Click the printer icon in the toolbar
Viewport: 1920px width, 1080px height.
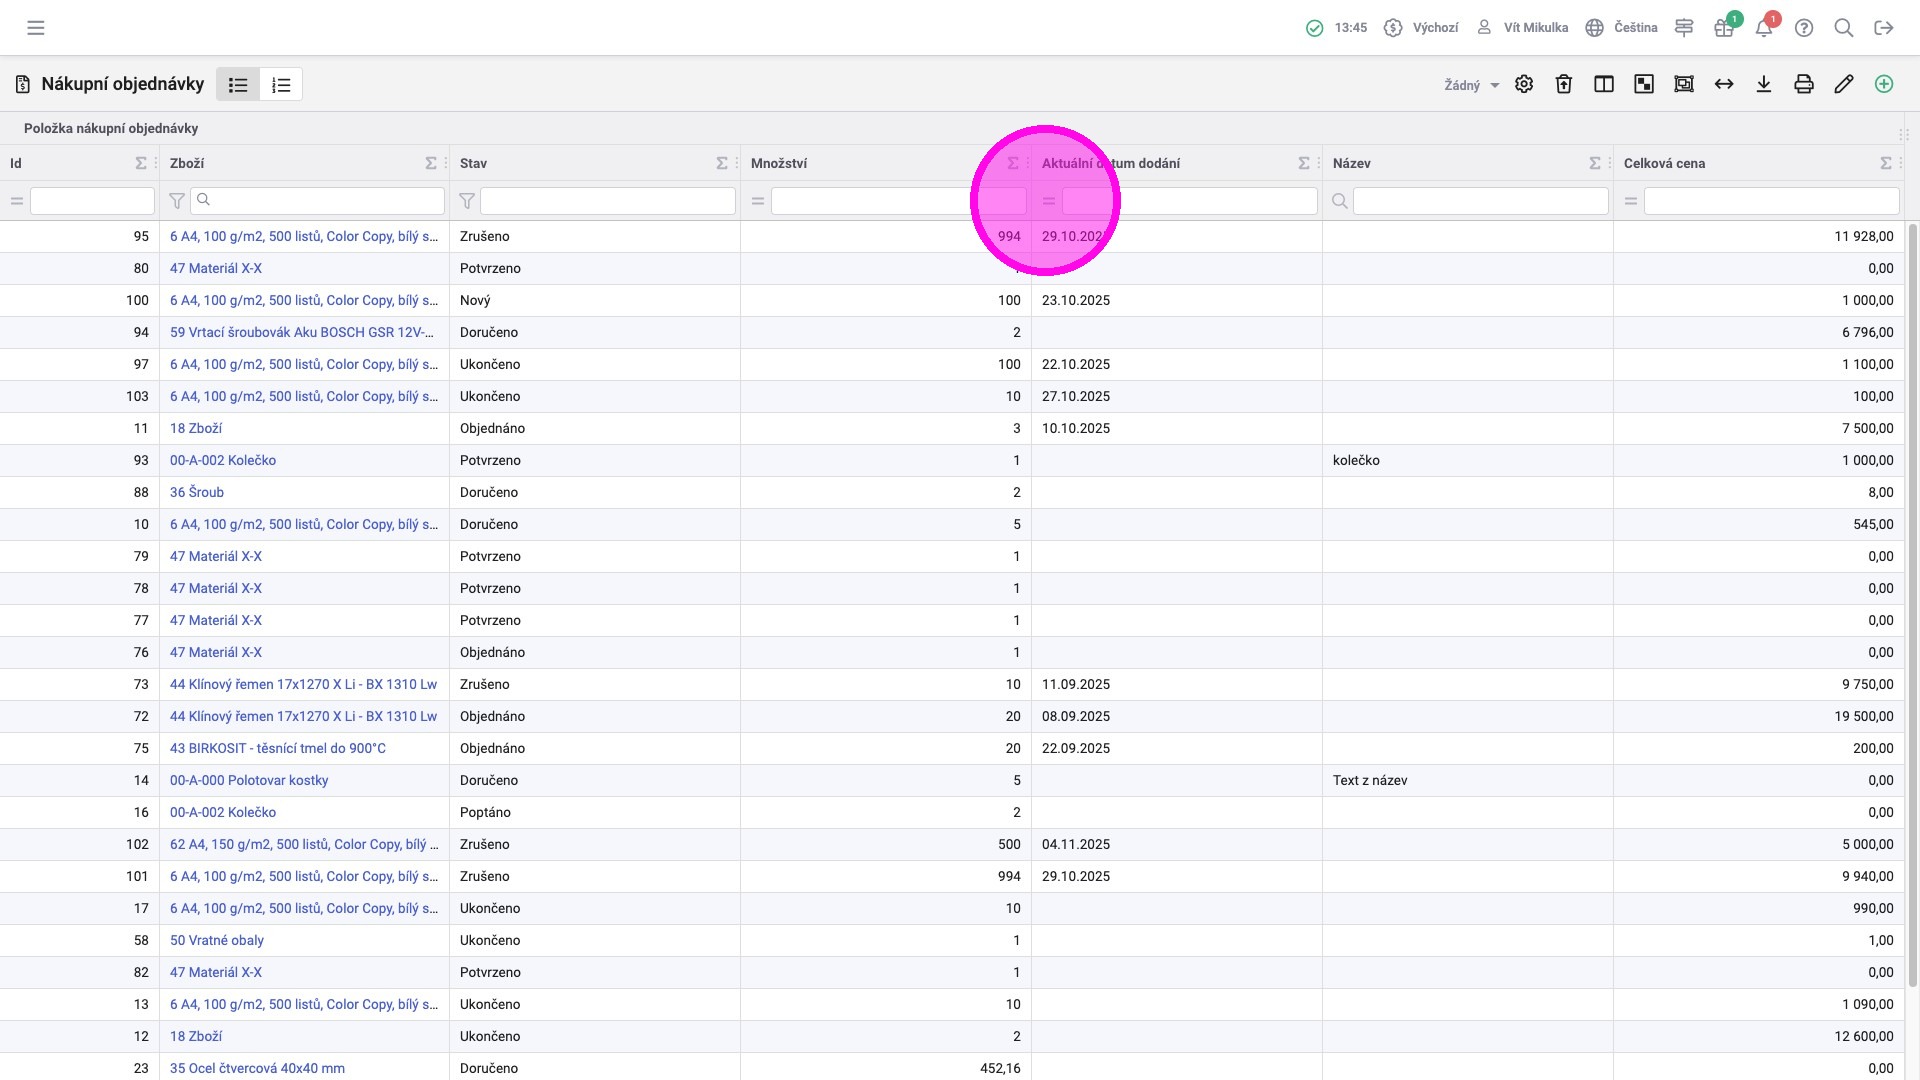(x=1804, y=84)
